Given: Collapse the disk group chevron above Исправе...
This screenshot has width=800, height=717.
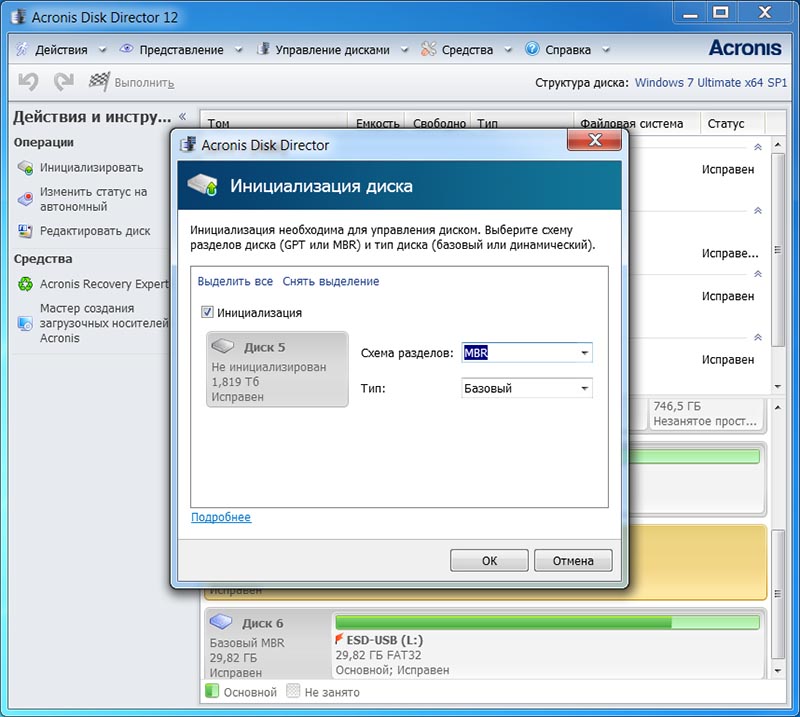Looking at the screenshot, I should (758, 211).
